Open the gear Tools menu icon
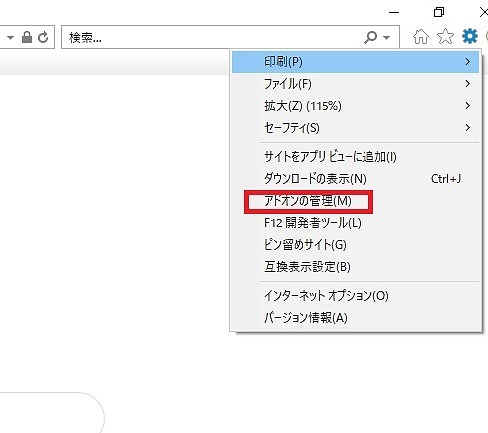488x433 pixels. [x=470, y=36]
